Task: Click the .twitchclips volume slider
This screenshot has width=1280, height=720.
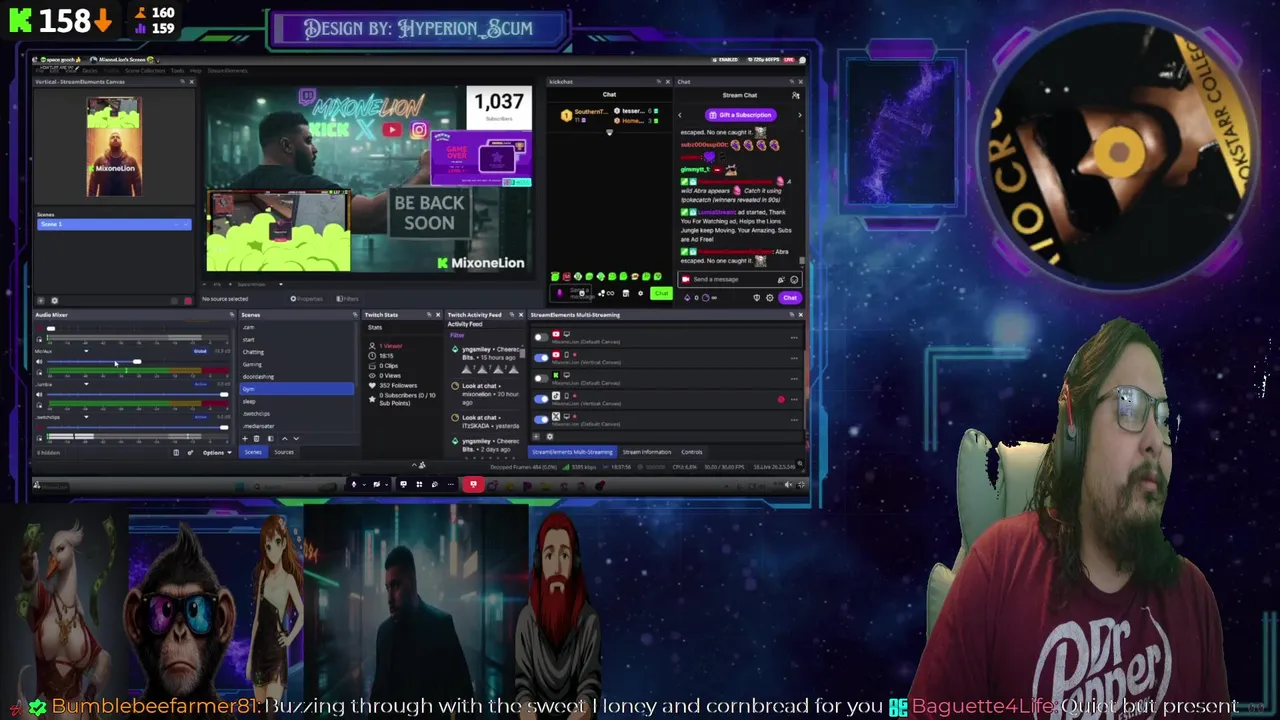Action: (x=137, y=428)
